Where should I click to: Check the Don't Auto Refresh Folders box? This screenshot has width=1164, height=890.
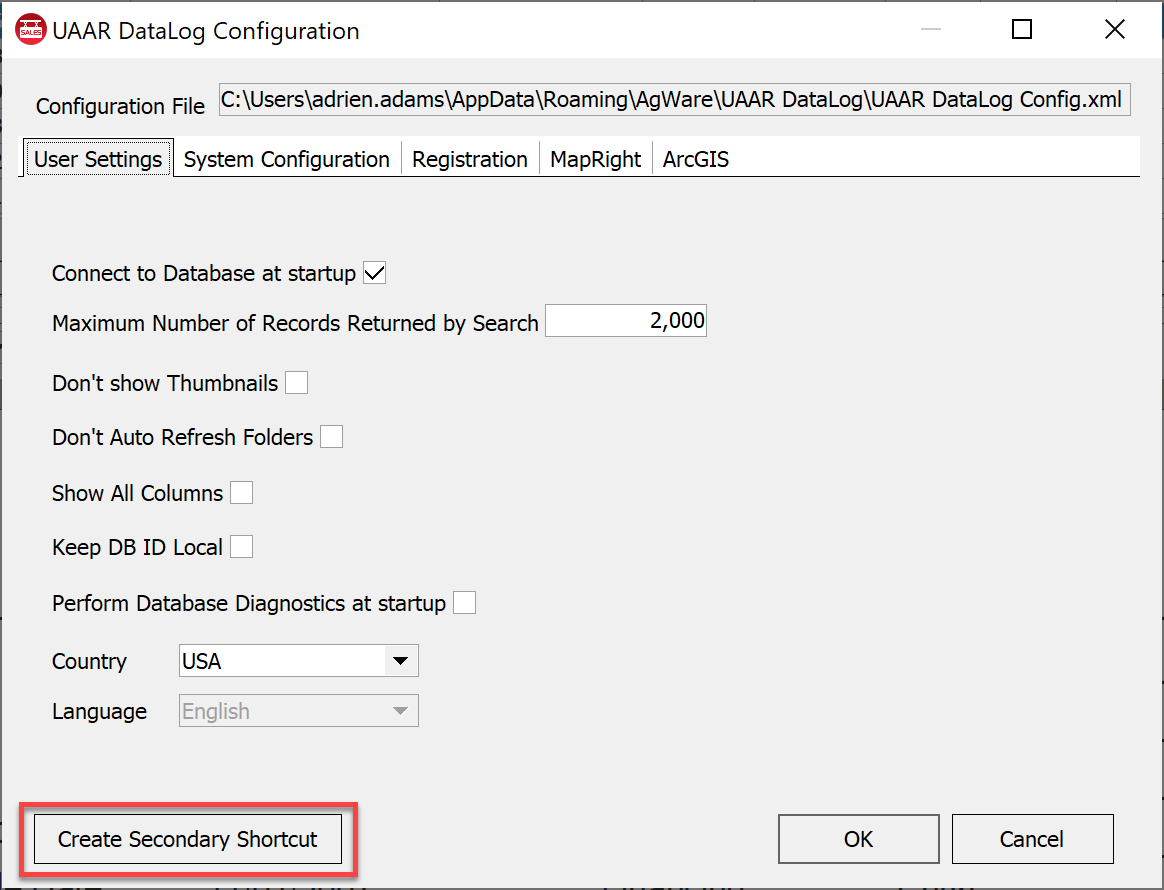(331, 437)
